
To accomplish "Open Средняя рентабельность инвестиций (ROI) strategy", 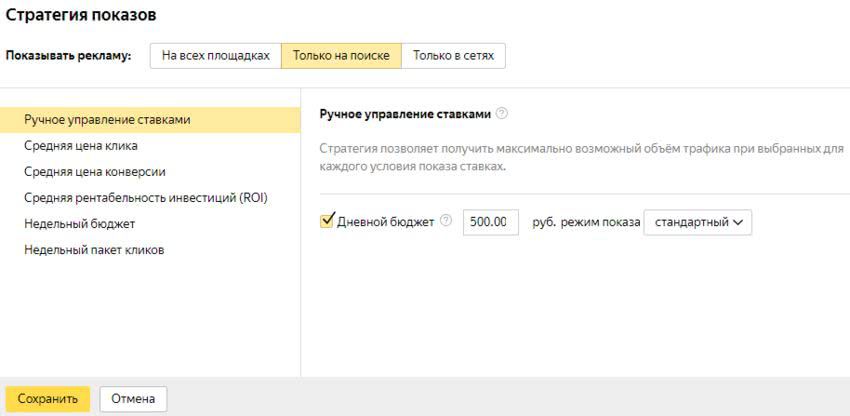I will pyautogui.click(x=145, y=198).
